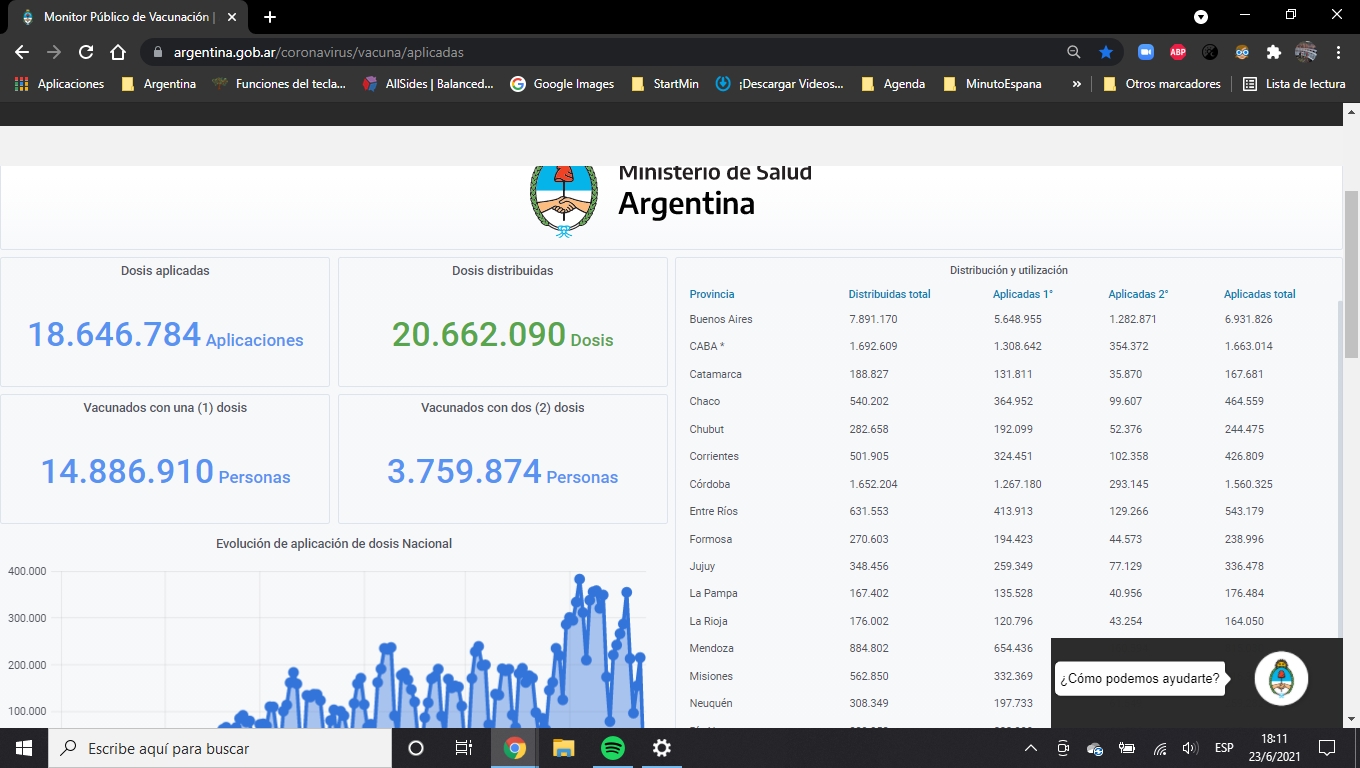Click the page's vertical scrollbar thumb

coord(1351,272)
